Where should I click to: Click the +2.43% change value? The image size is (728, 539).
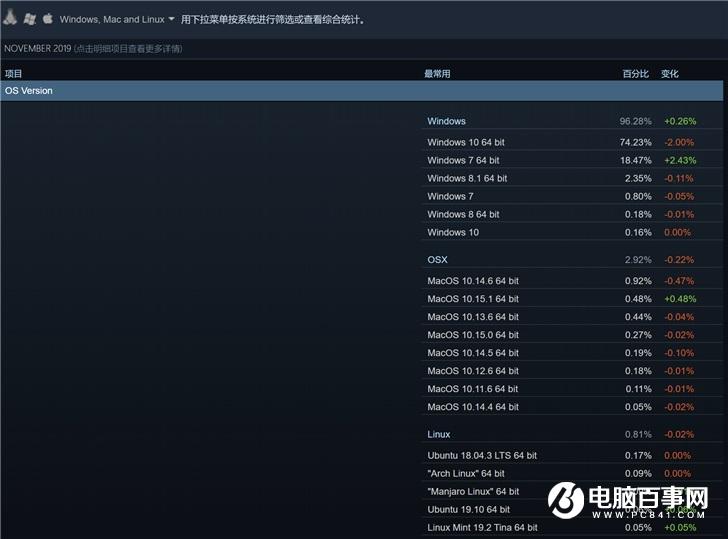tap(680, 161)
